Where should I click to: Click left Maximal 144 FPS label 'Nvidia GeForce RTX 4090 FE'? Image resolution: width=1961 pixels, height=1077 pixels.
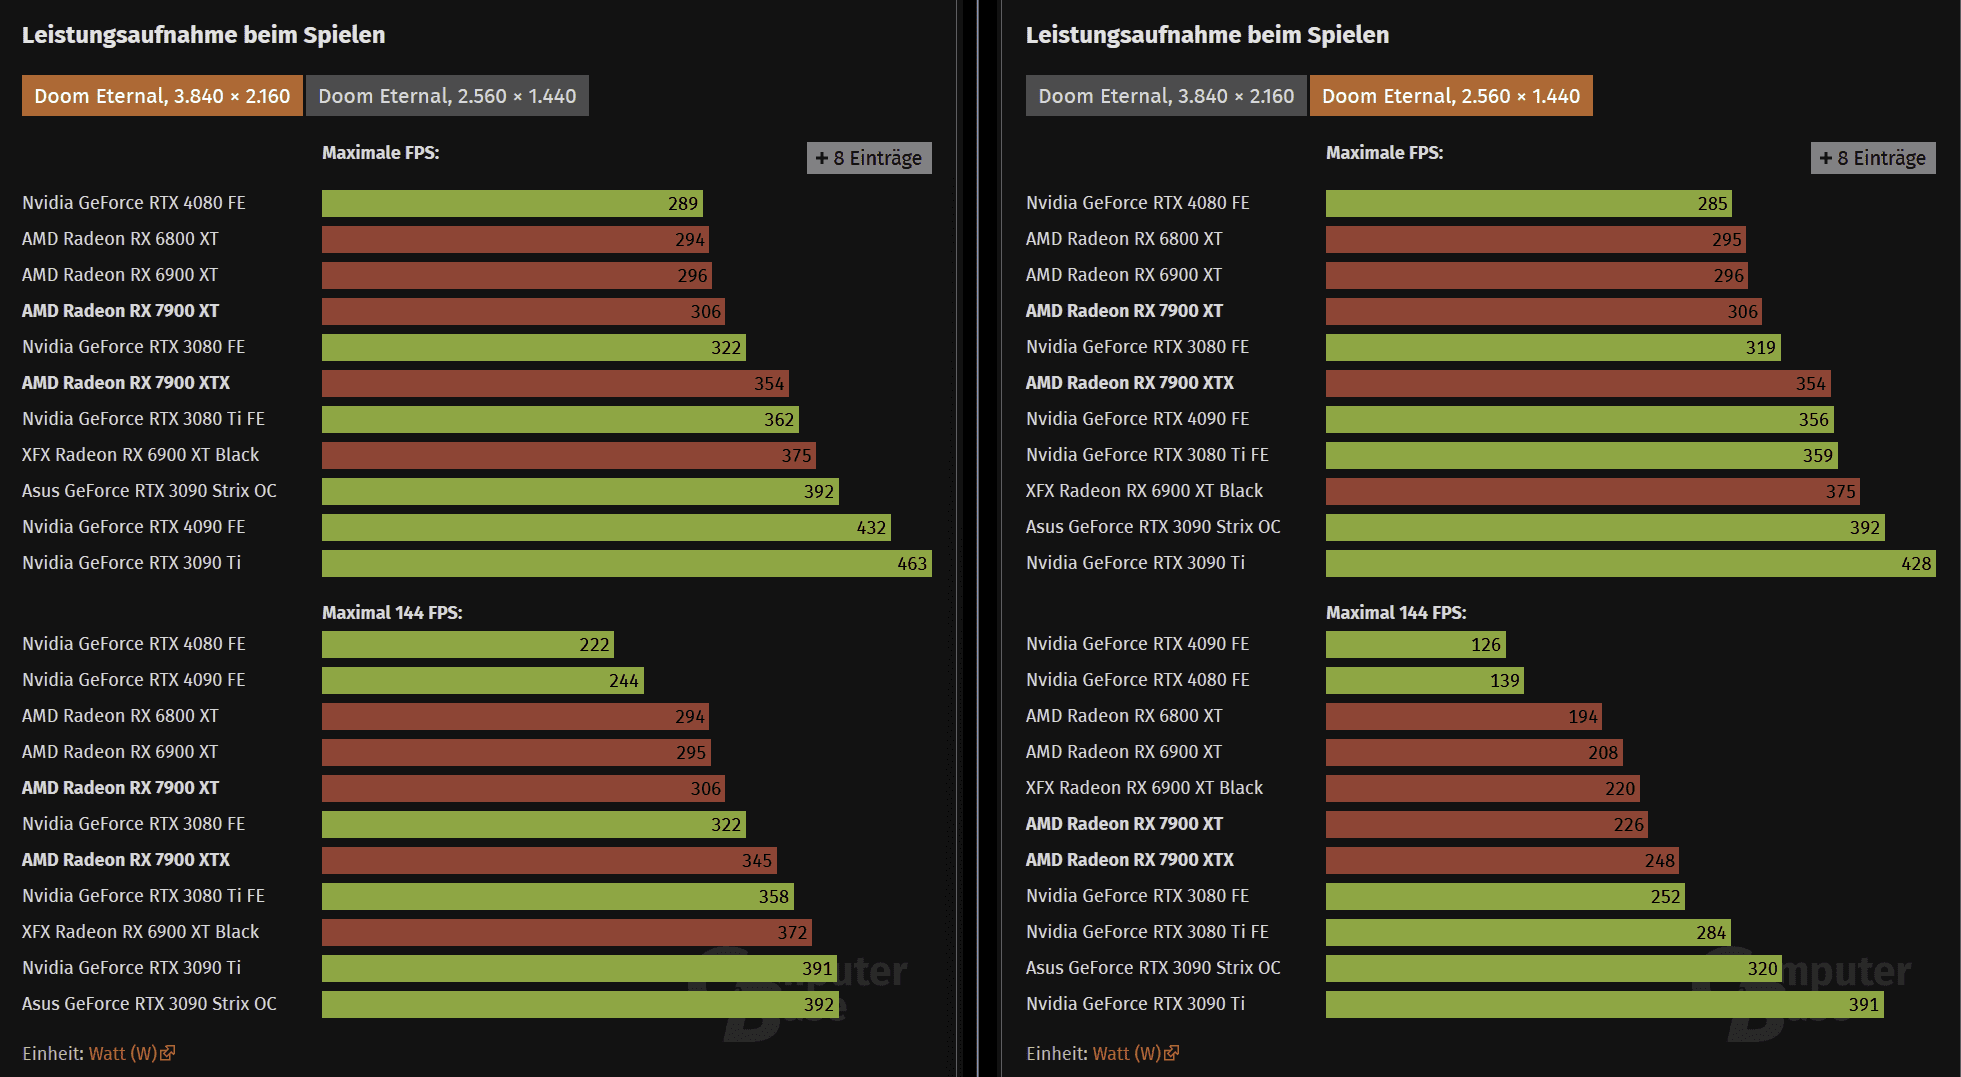click(134, 680)
